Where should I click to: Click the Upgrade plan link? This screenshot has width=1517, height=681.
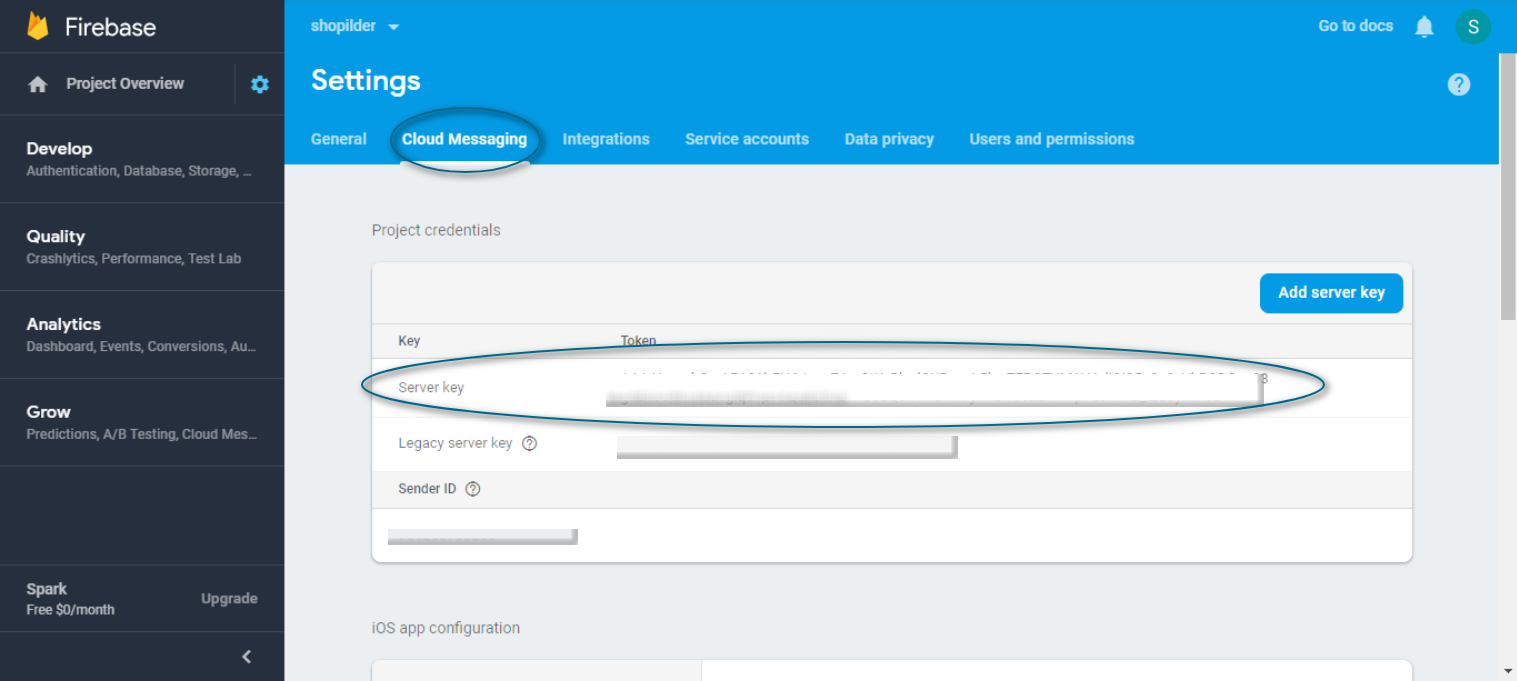[x=229, y=598]
